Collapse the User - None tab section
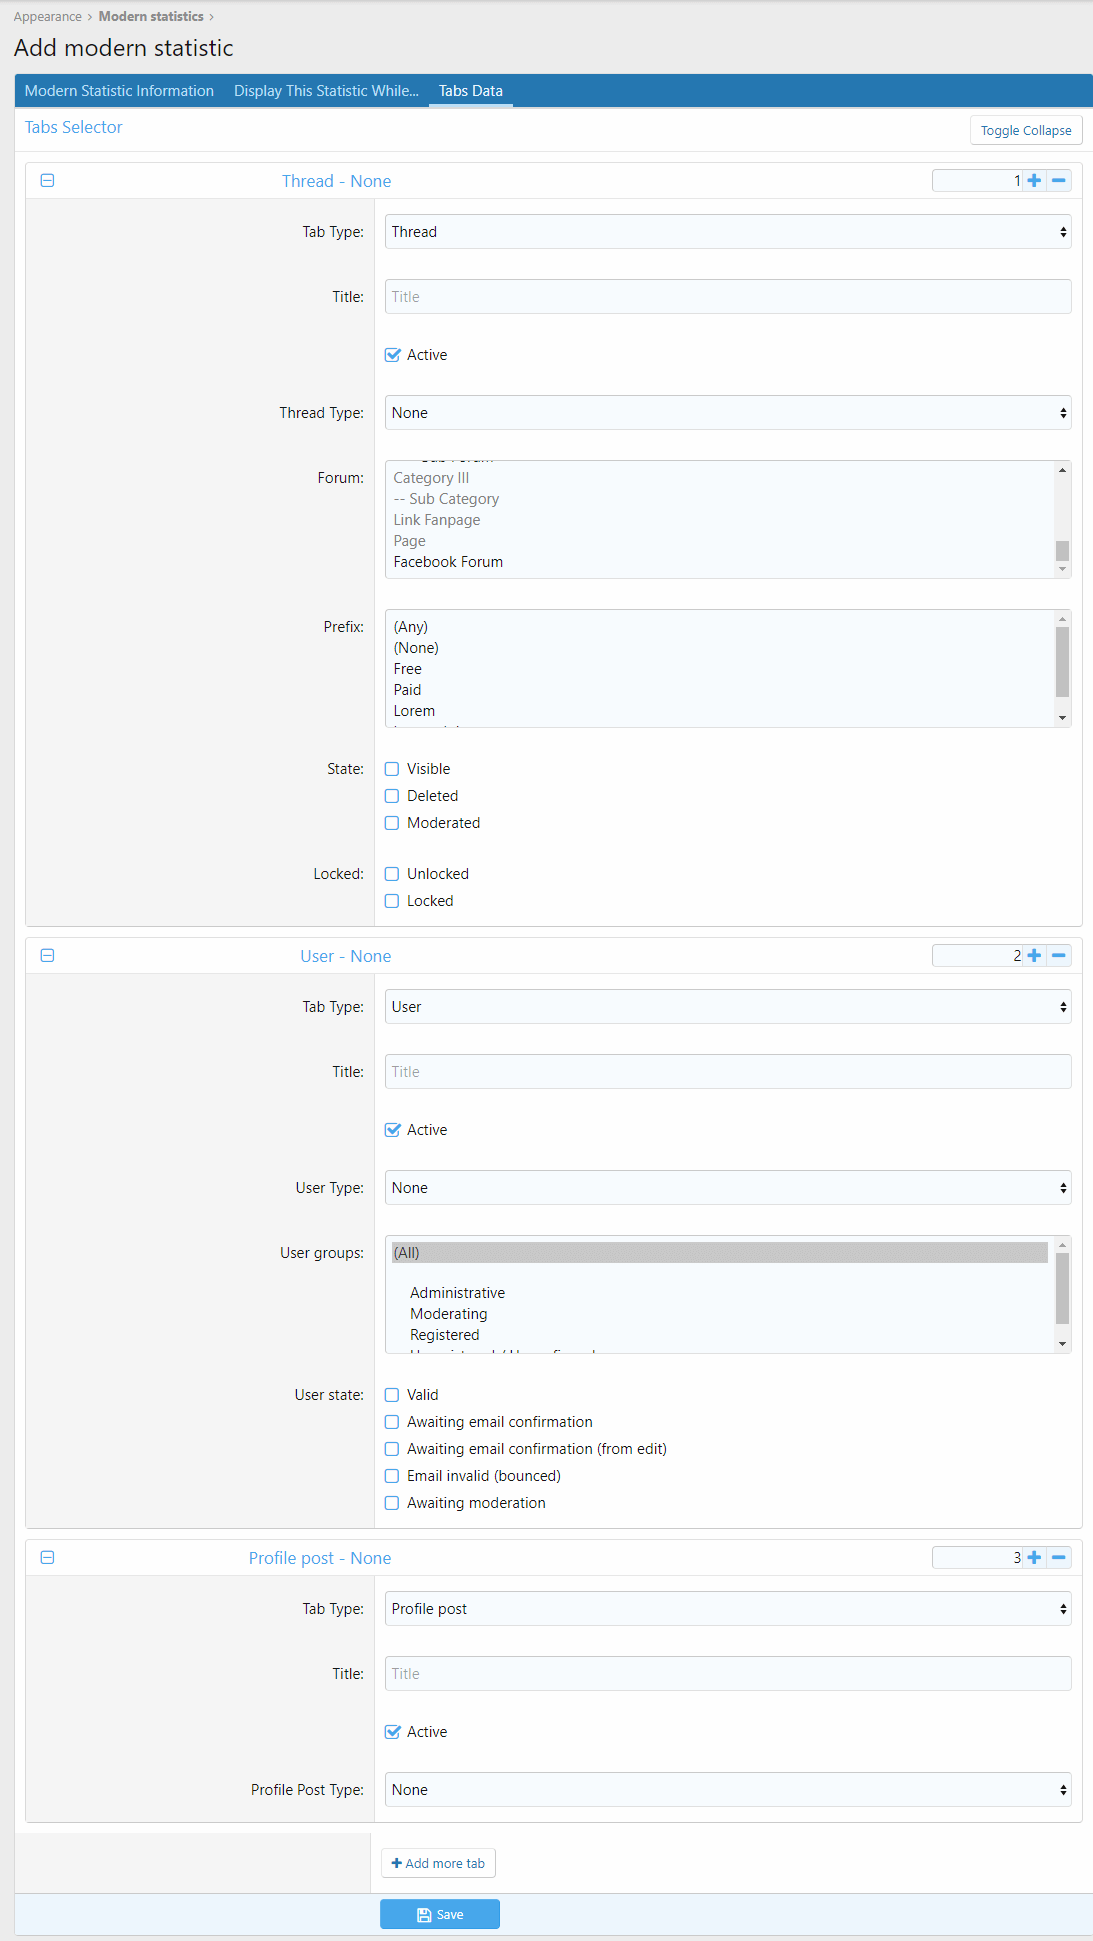 [47, 956]
